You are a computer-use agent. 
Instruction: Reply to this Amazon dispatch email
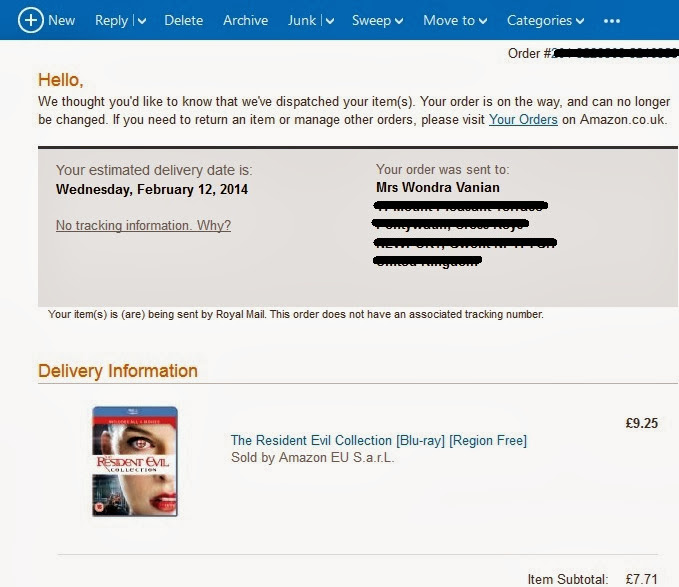pos(111,20)
